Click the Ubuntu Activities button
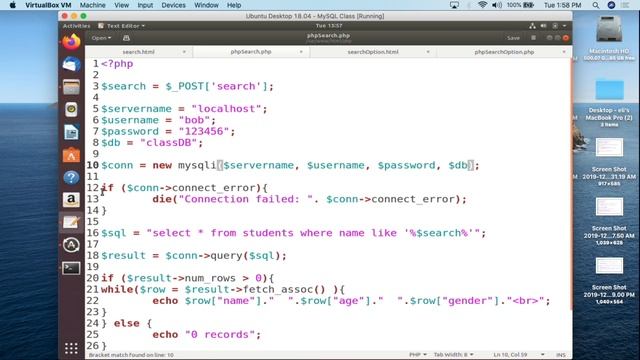This screenshot has height=360, width=640. click(76, 26)
